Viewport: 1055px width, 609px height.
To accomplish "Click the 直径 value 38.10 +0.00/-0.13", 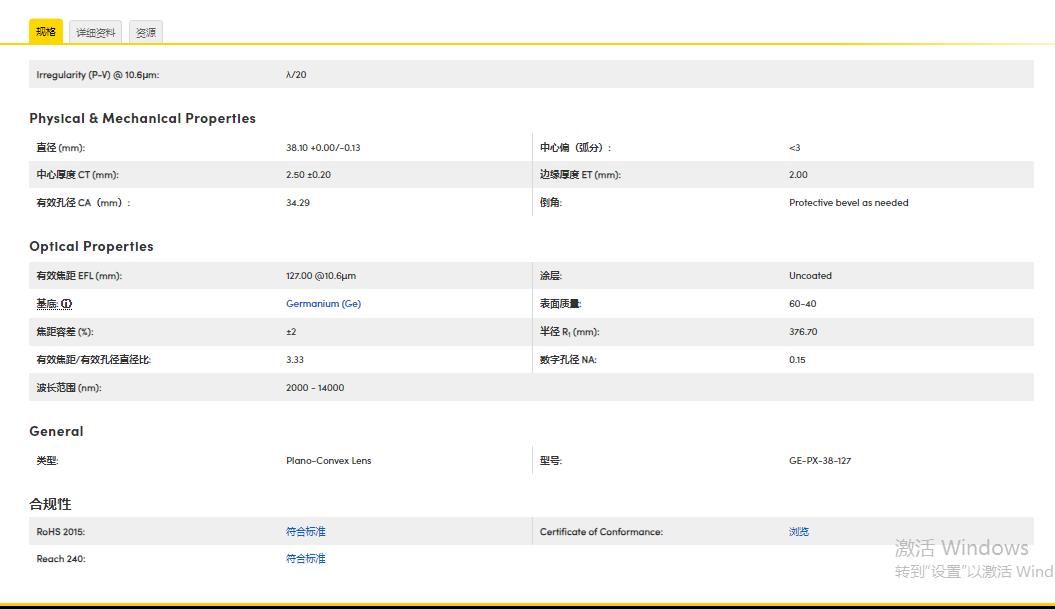I will pos(320,147).
